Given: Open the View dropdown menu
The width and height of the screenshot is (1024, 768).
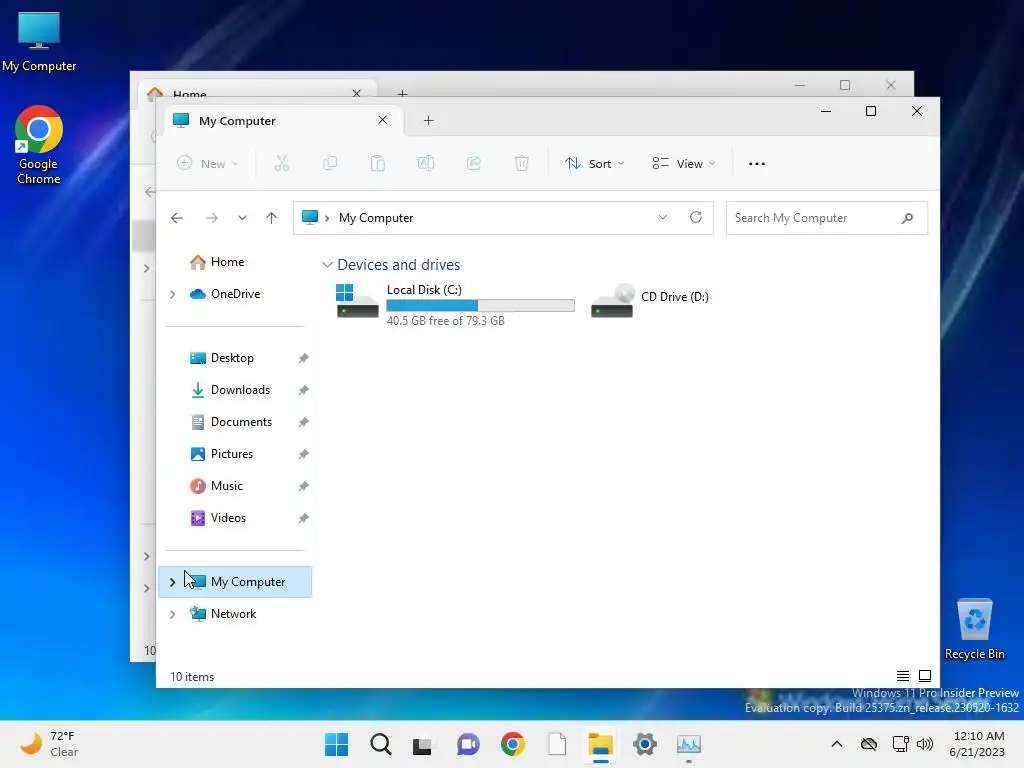Looking at the screenshot, I should pyautogui.click(x=683, y=163).
